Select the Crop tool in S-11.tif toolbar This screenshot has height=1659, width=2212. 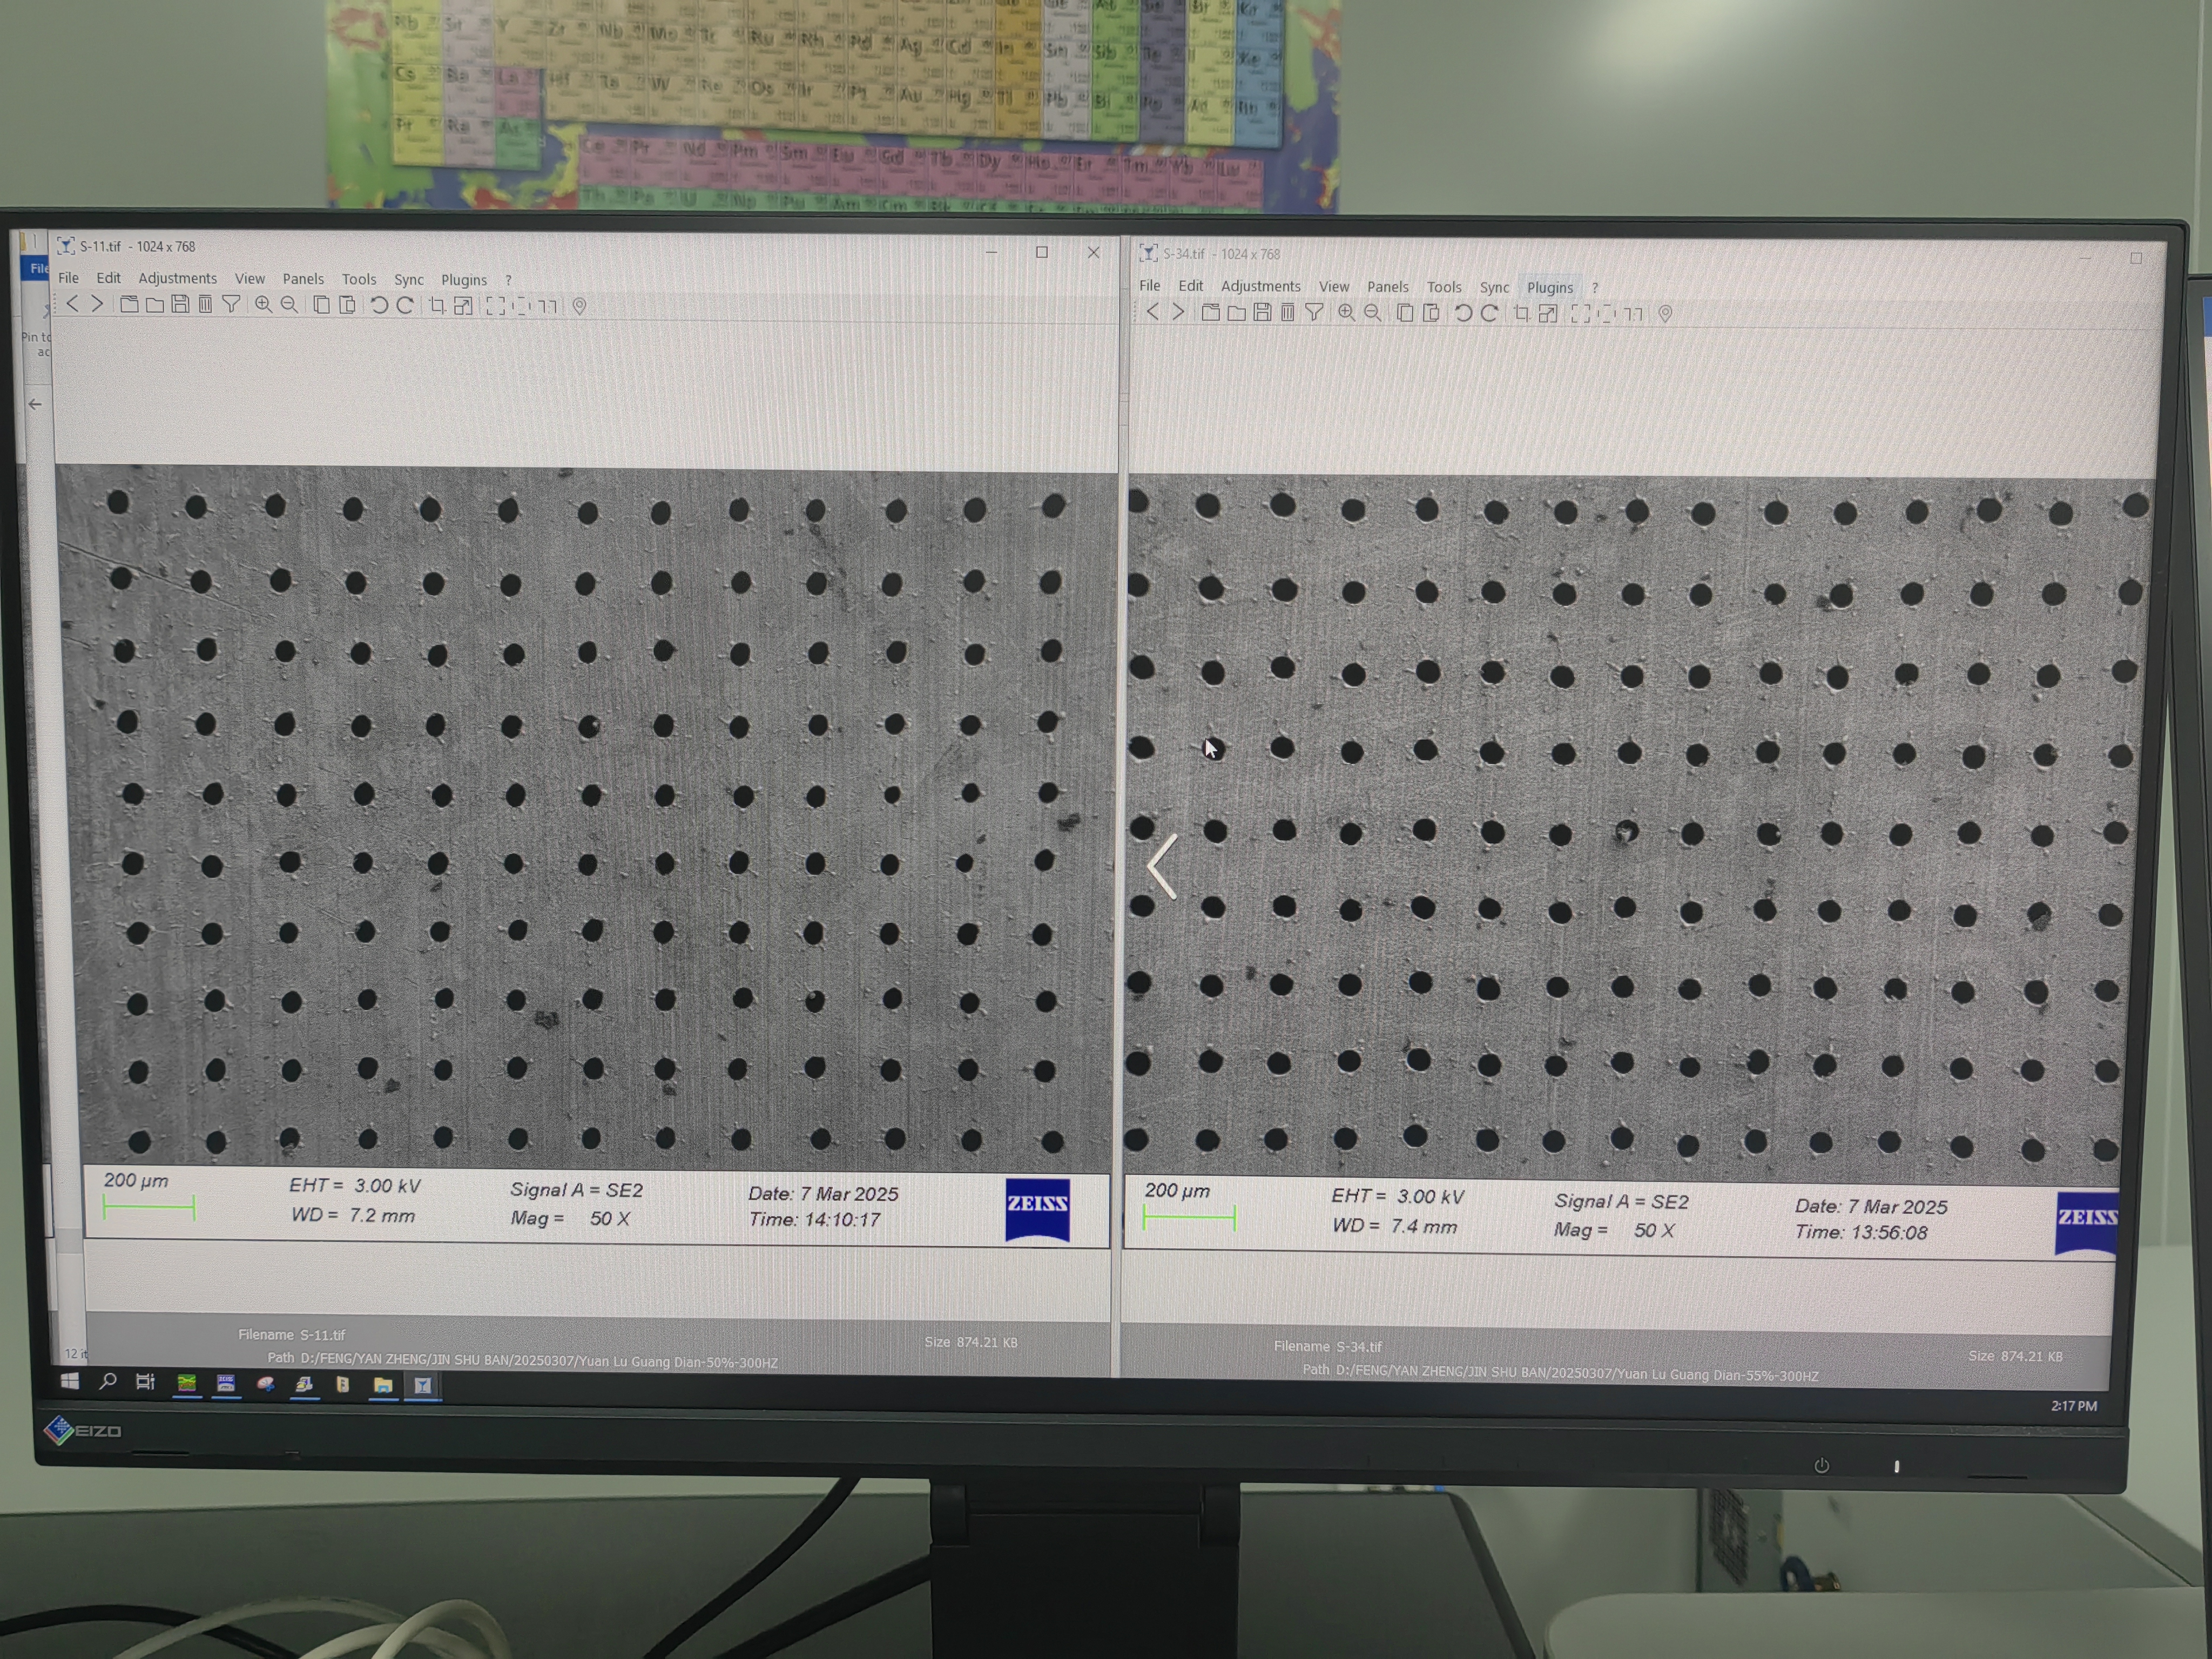[x=437, y=306]
